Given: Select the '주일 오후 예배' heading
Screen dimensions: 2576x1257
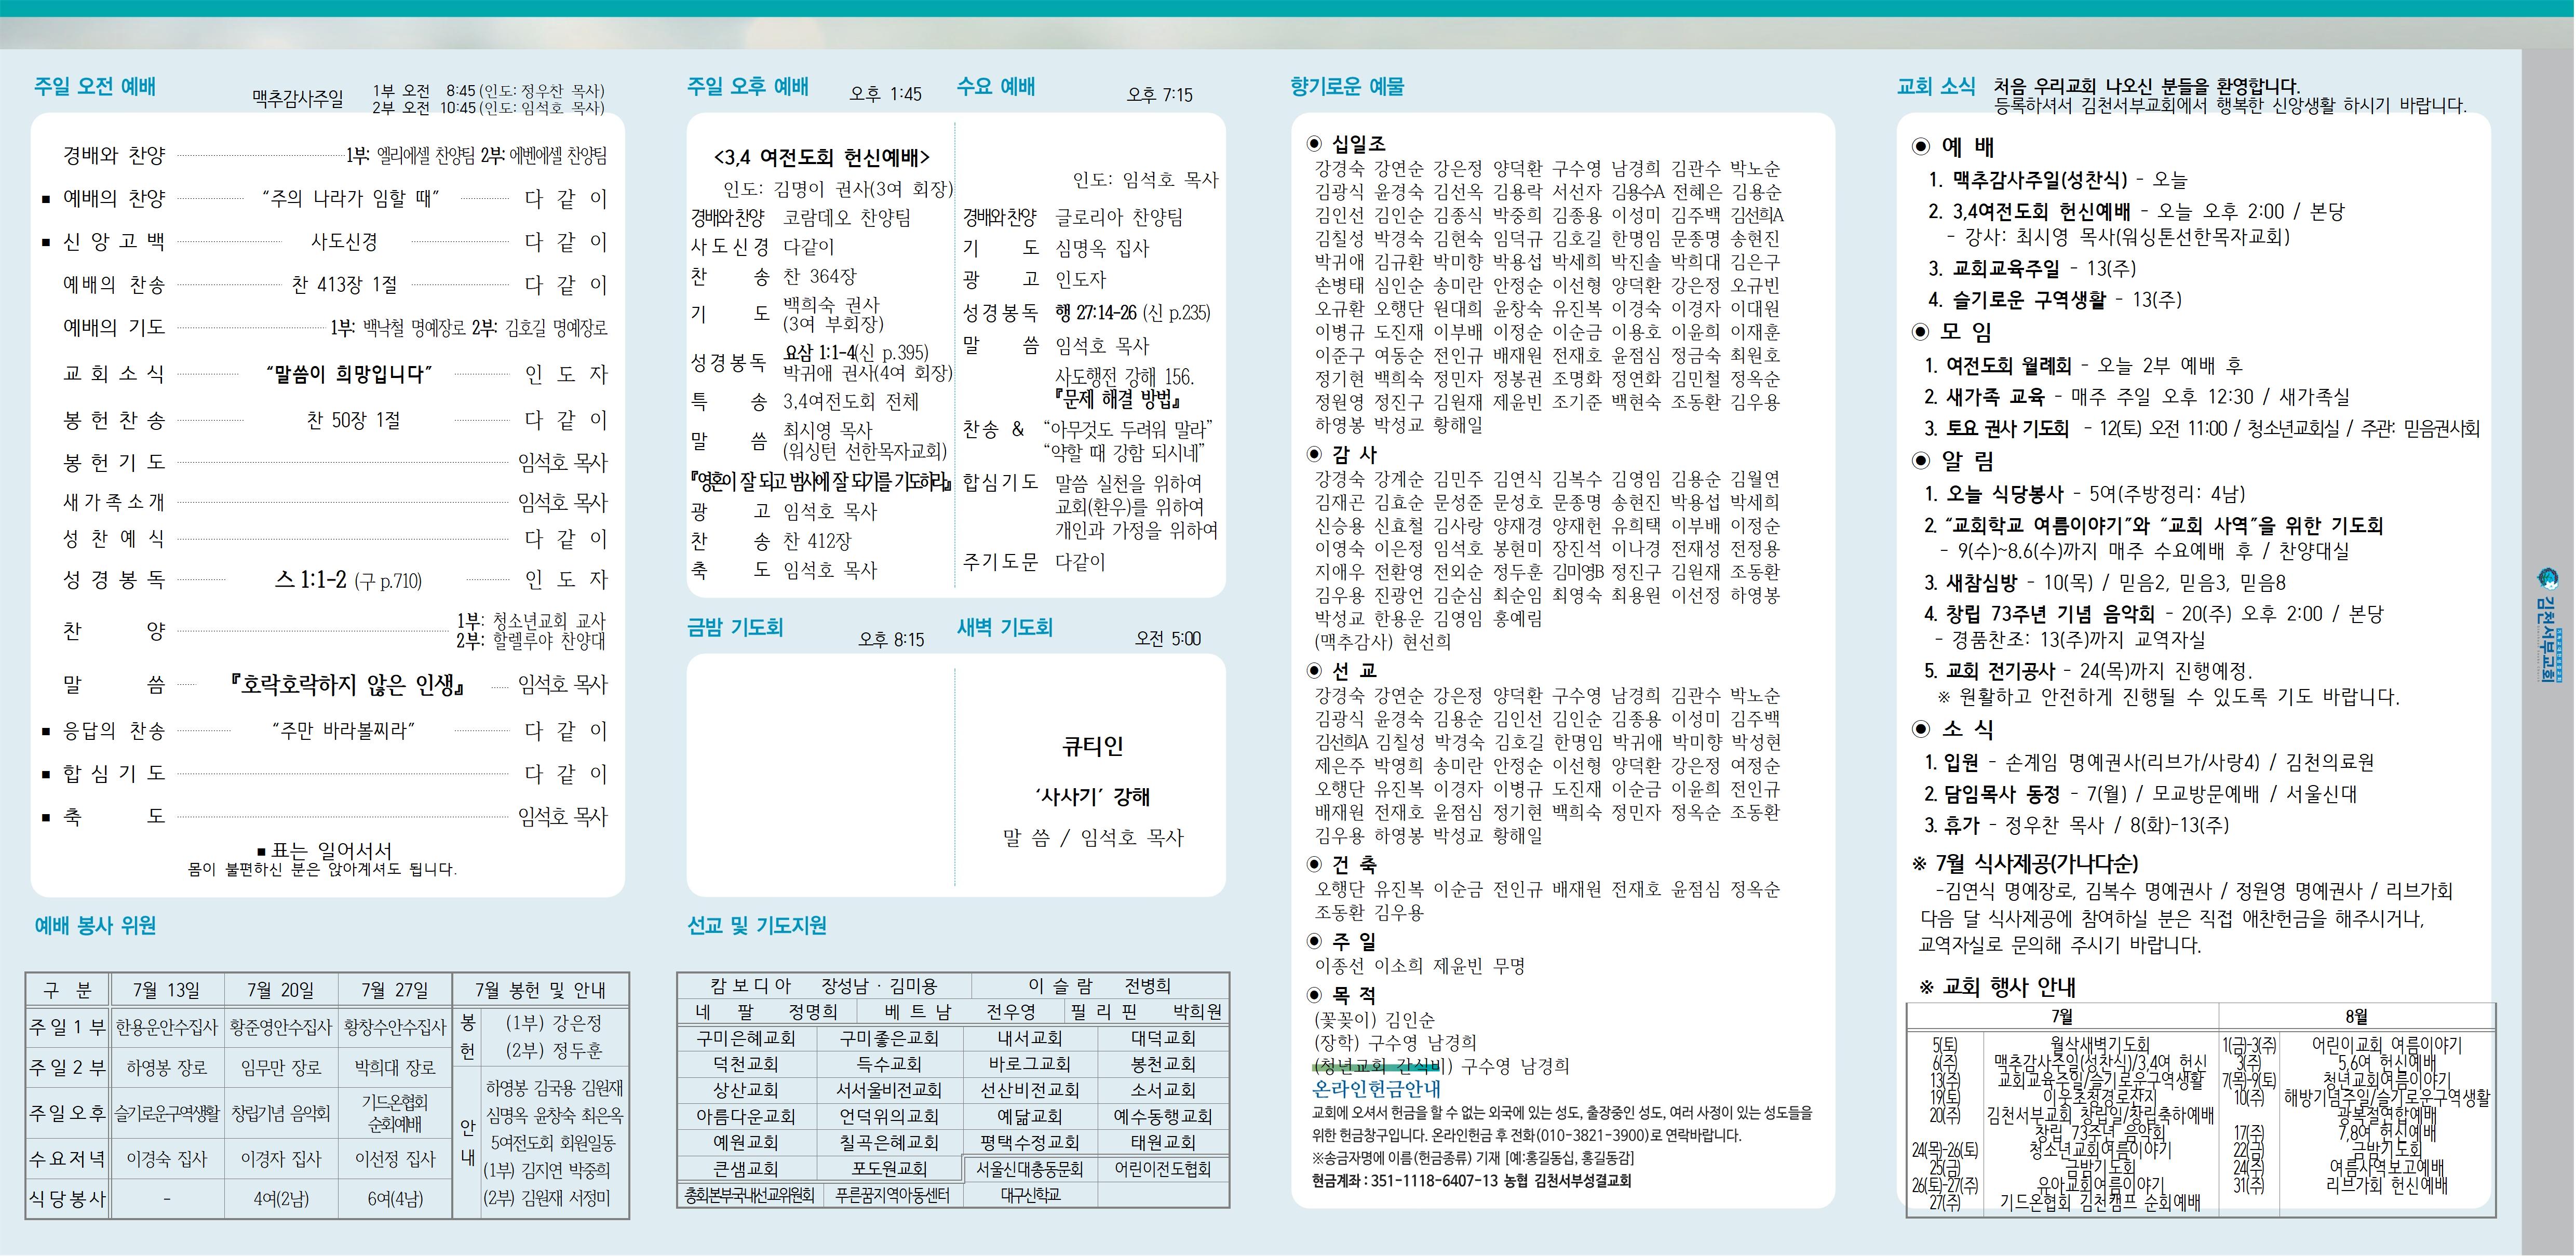Looking at the screenshot, I should click(747, 87).
